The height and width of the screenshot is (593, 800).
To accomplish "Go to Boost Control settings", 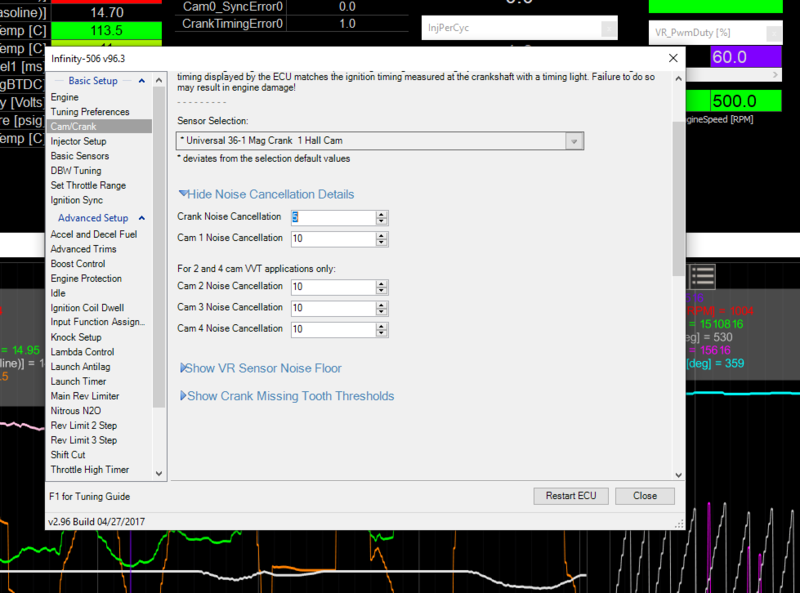I will pos(78,264).
